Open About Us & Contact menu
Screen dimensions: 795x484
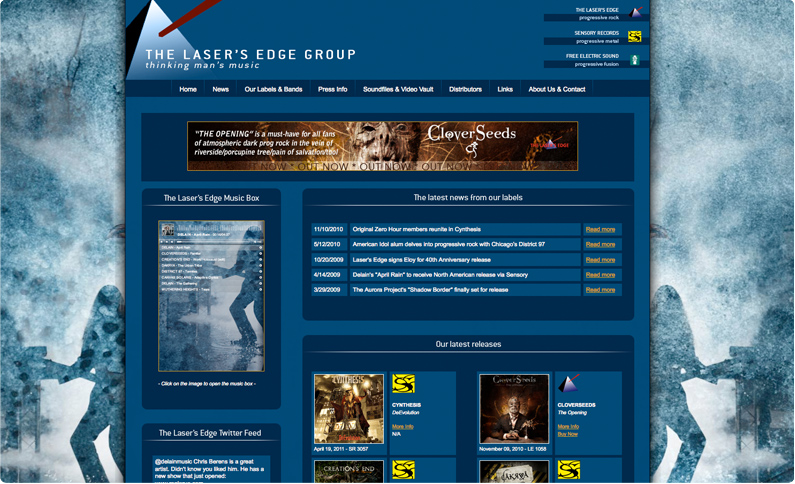557,89
